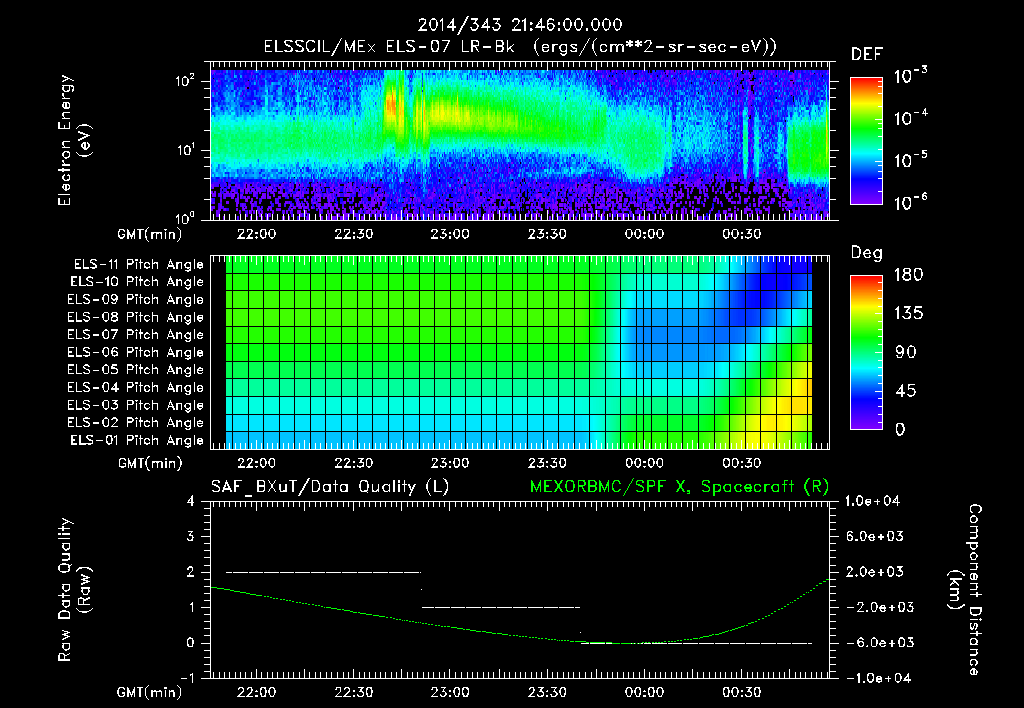Click the 180 value on Deg scale

tap(909, 275)
